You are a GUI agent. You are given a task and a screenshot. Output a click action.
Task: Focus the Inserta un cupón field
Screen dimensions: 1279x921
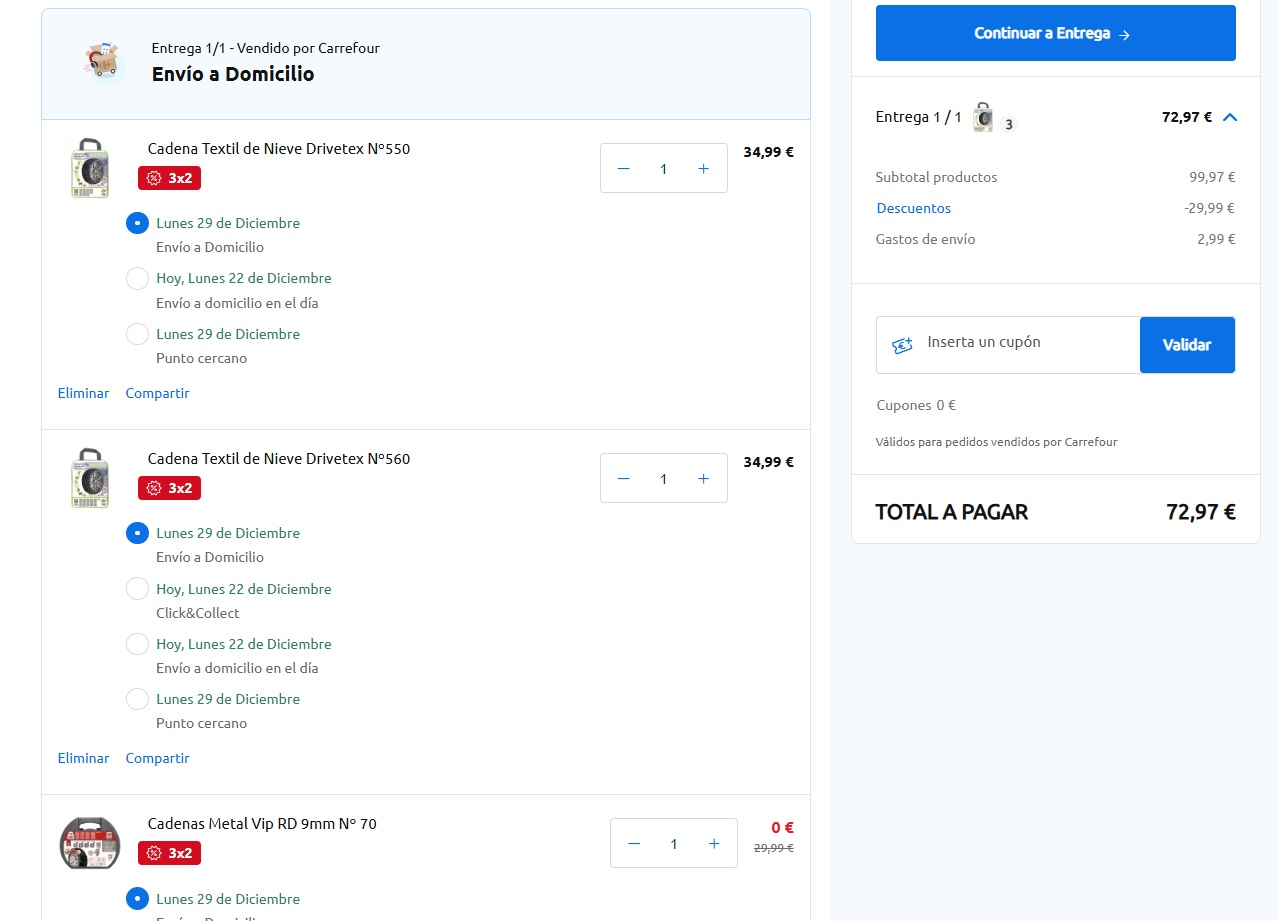click(x=1025, y=343)
